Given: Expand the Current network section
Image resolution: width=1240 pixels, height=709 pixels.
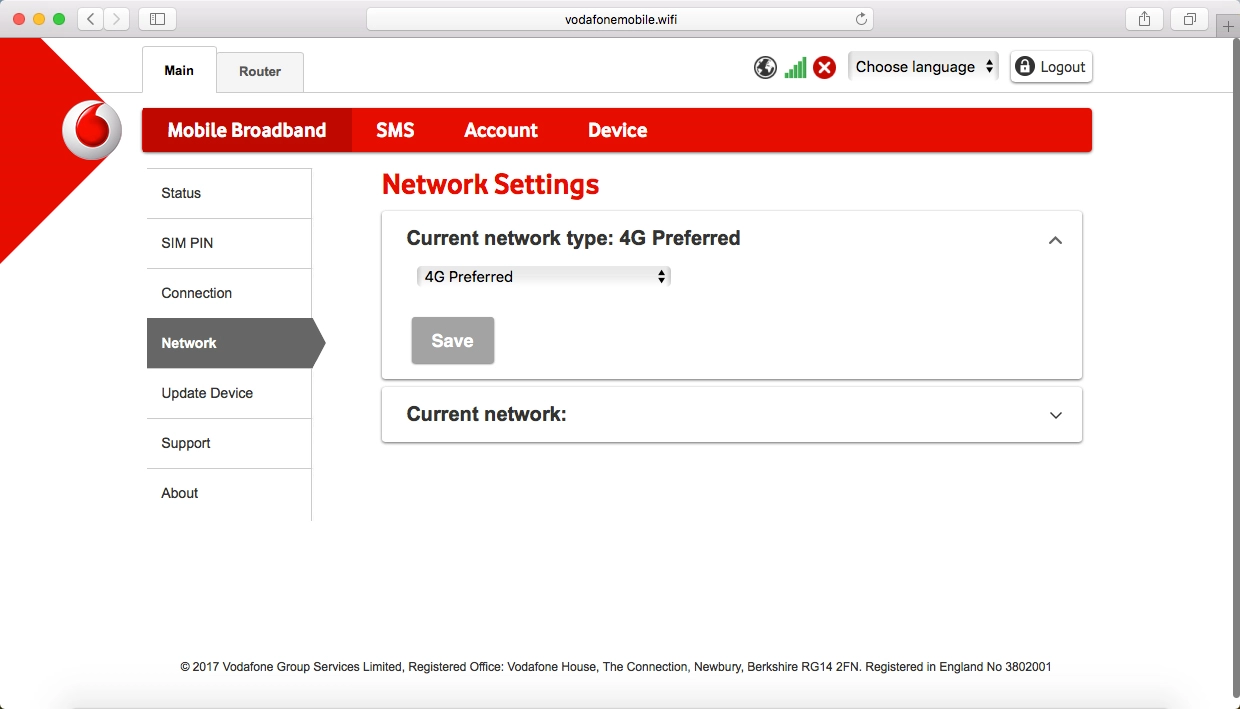Looking at the screenshot, I should point(1055,415).
